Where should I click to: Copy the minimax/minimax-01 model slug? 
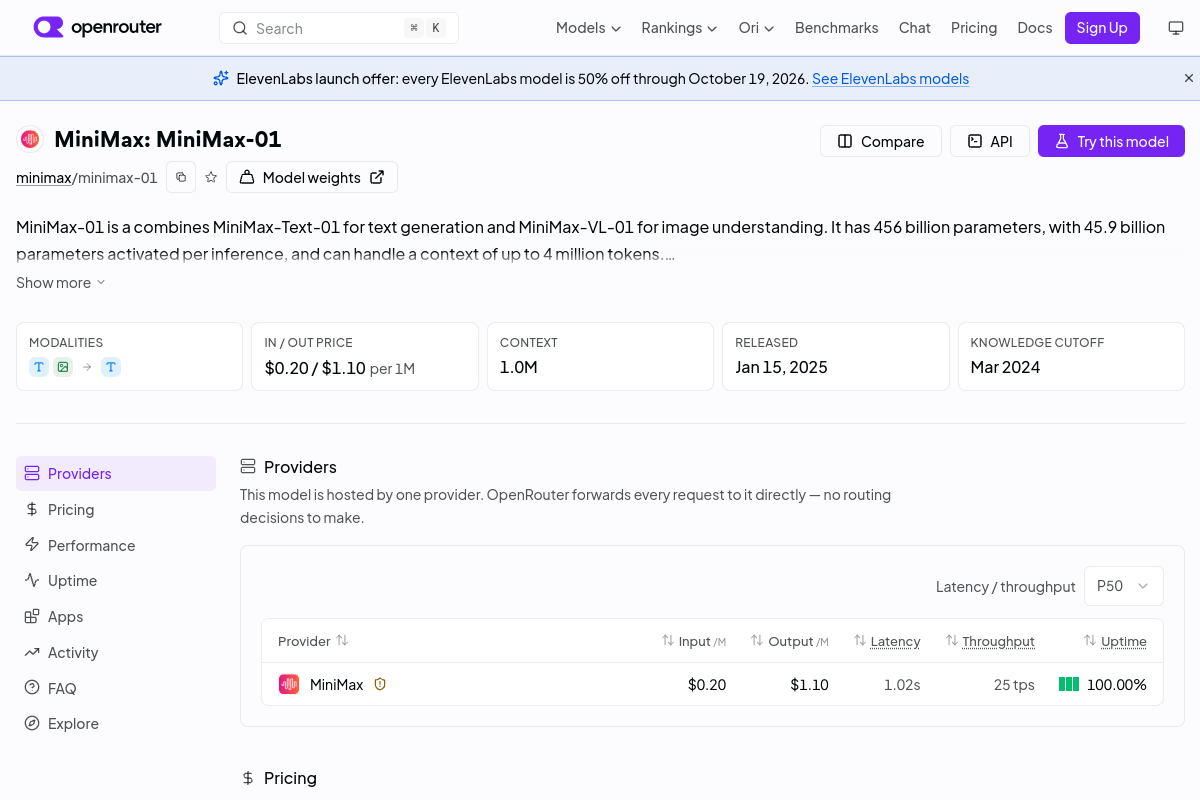pyautogui.click(x=181, y=177)
